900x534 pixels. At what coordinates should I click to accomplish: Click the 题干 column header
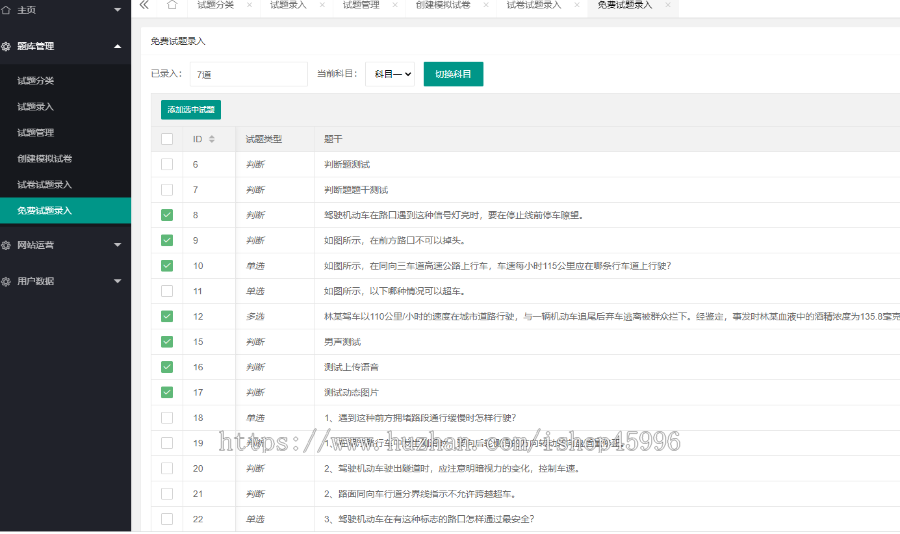coord(333,139)
